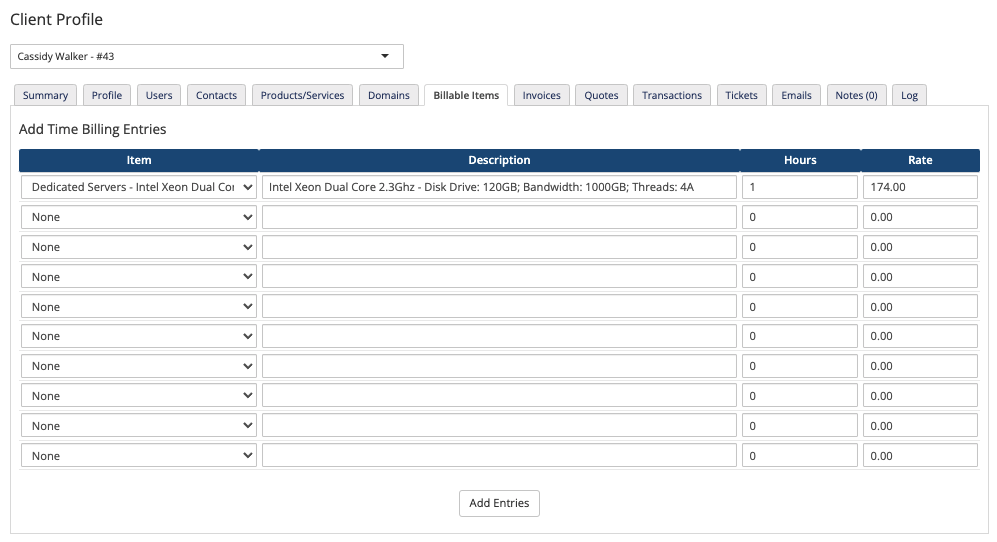Open the ninth row's None item dropdown

click(139, 426)
